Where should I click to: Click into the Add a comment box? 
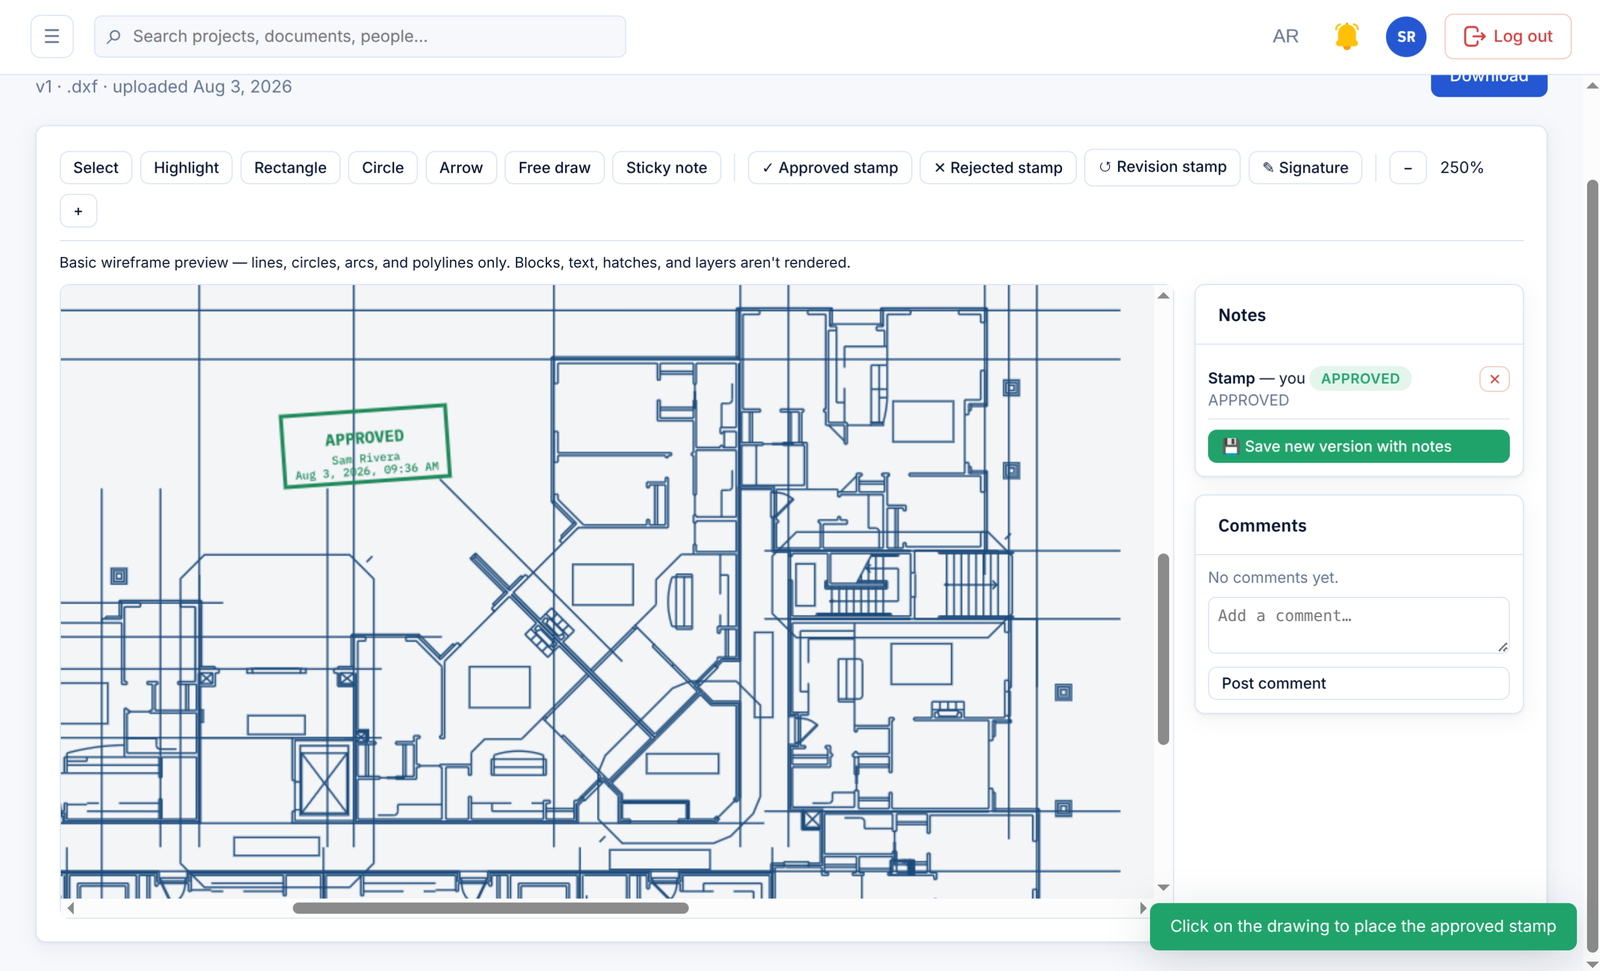pos(1358,625)
